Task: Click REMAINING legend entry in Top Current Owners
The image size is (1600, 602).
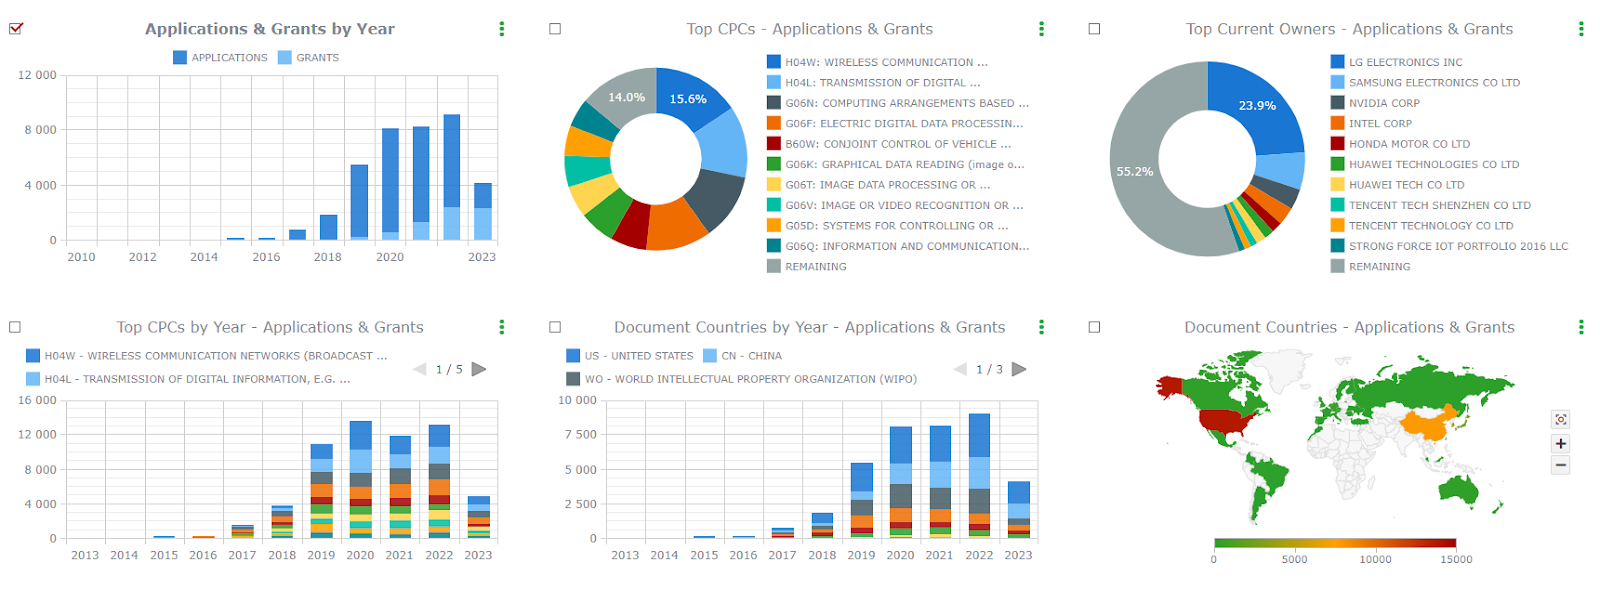Action: 1371,267
